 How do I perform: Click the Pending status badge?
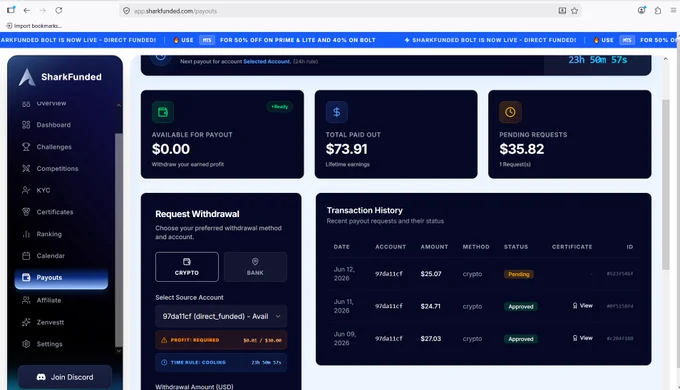(x=519, y=274)
